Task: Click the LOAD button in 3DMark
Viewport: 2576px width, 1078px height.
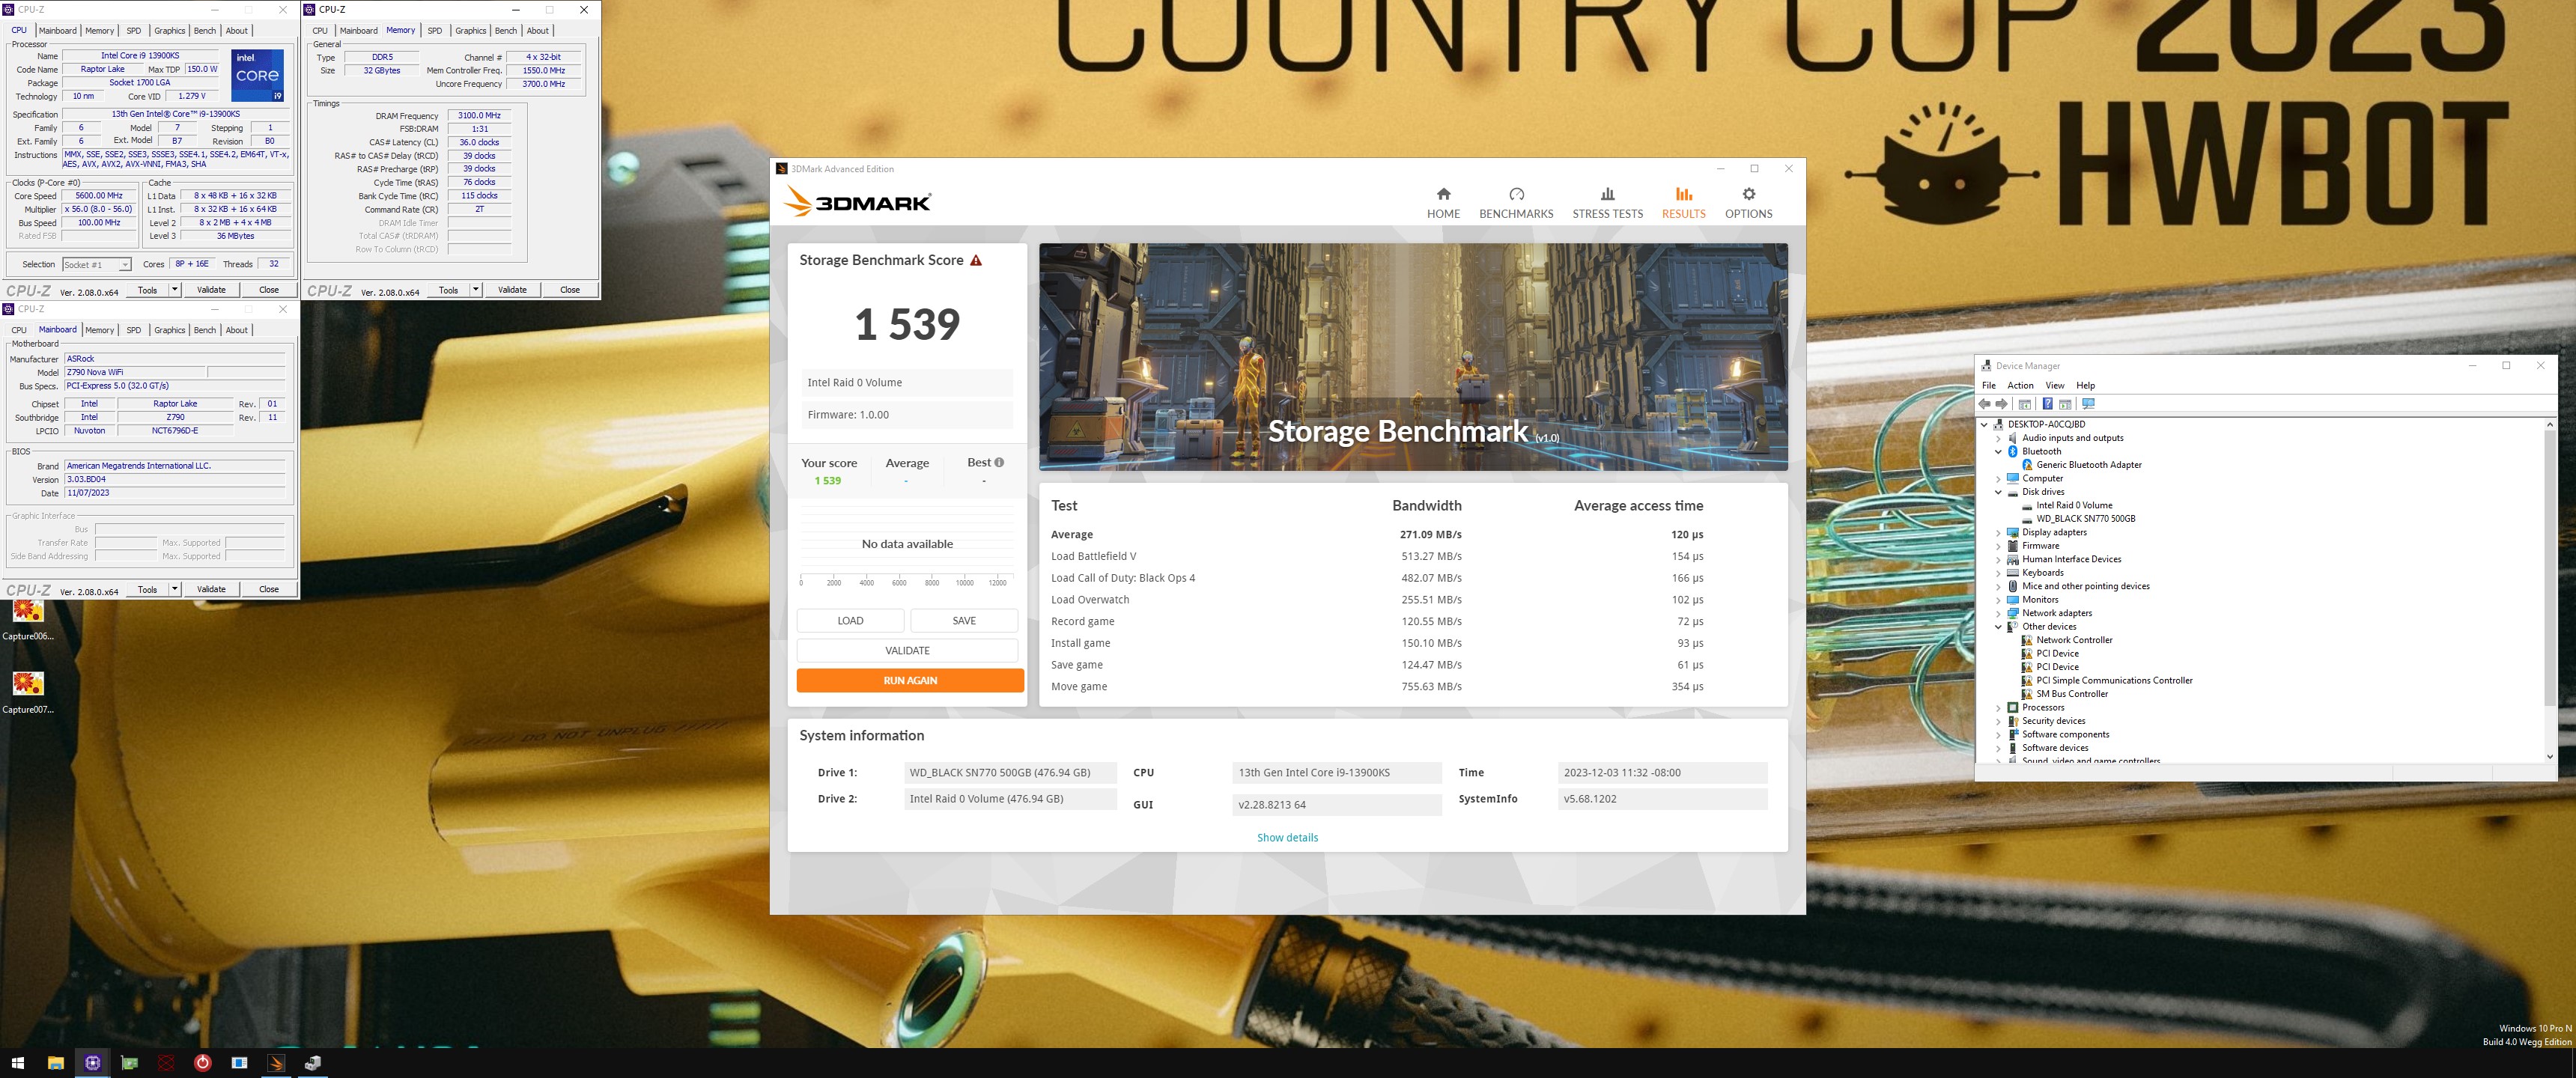Action: pyautogui.click(x=850, y=621)
